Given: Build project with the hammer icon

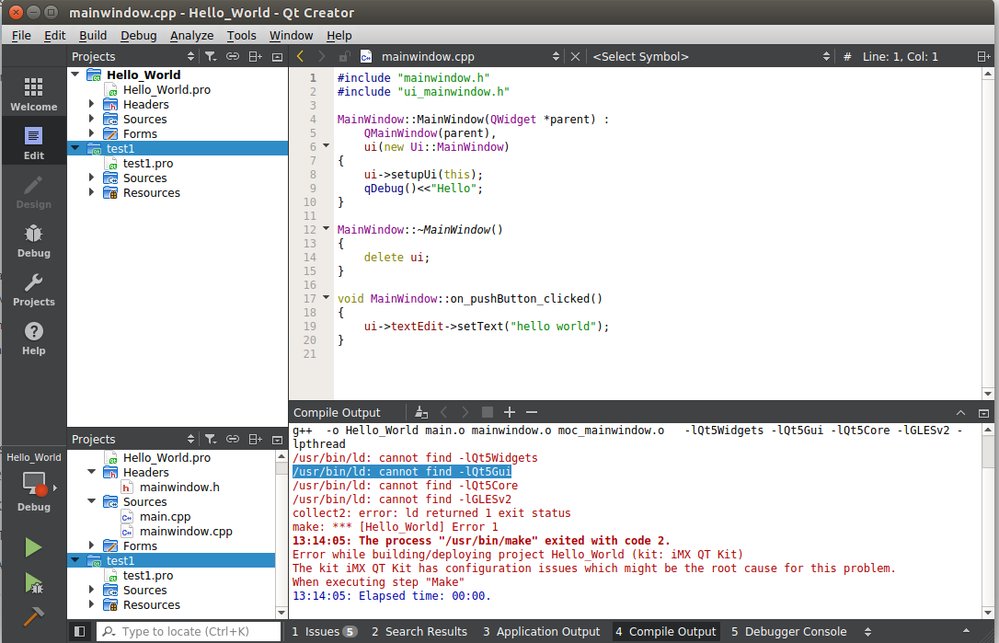Looking at the screenshot, I should pyautogui.click(x=33, y=617).
